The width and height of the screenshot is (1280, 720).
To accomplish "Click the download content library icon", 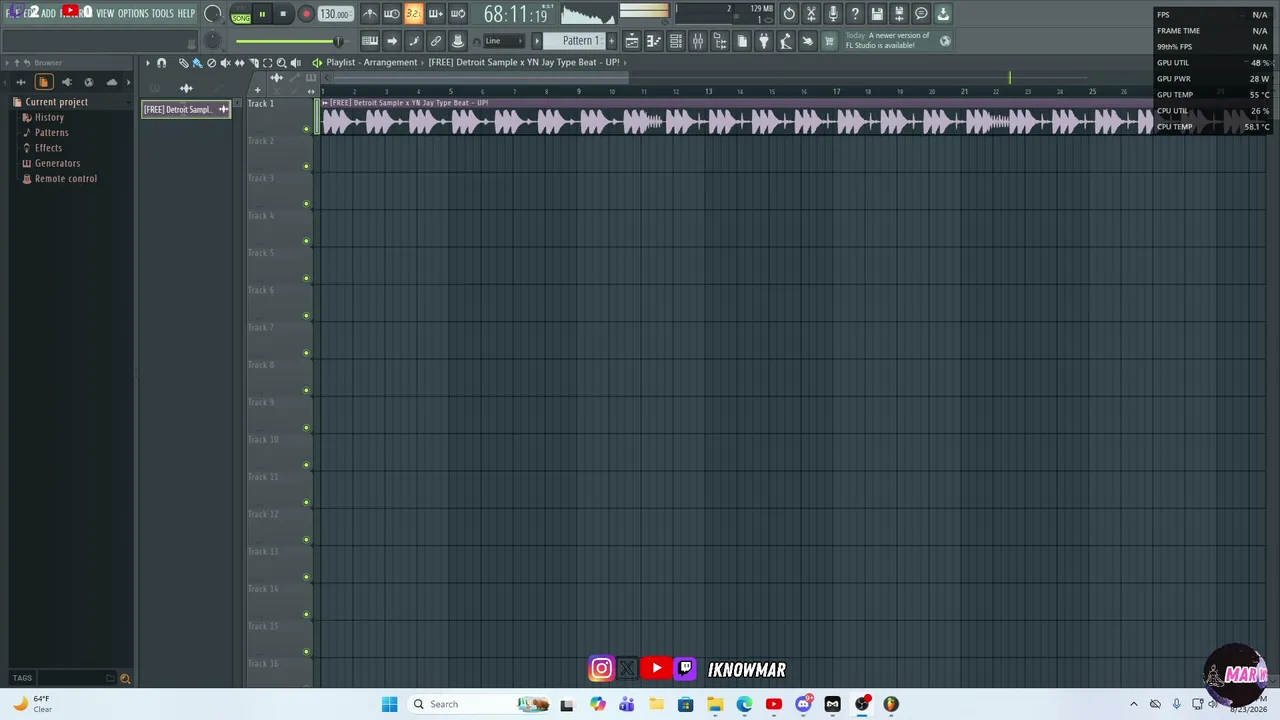I will 943,14.
